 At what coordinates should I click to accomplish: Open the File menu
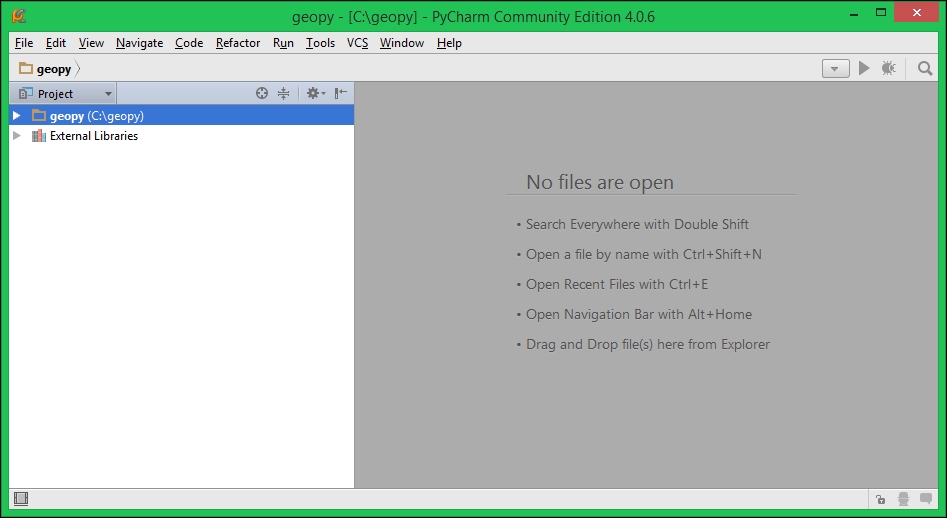click(24, 43)
